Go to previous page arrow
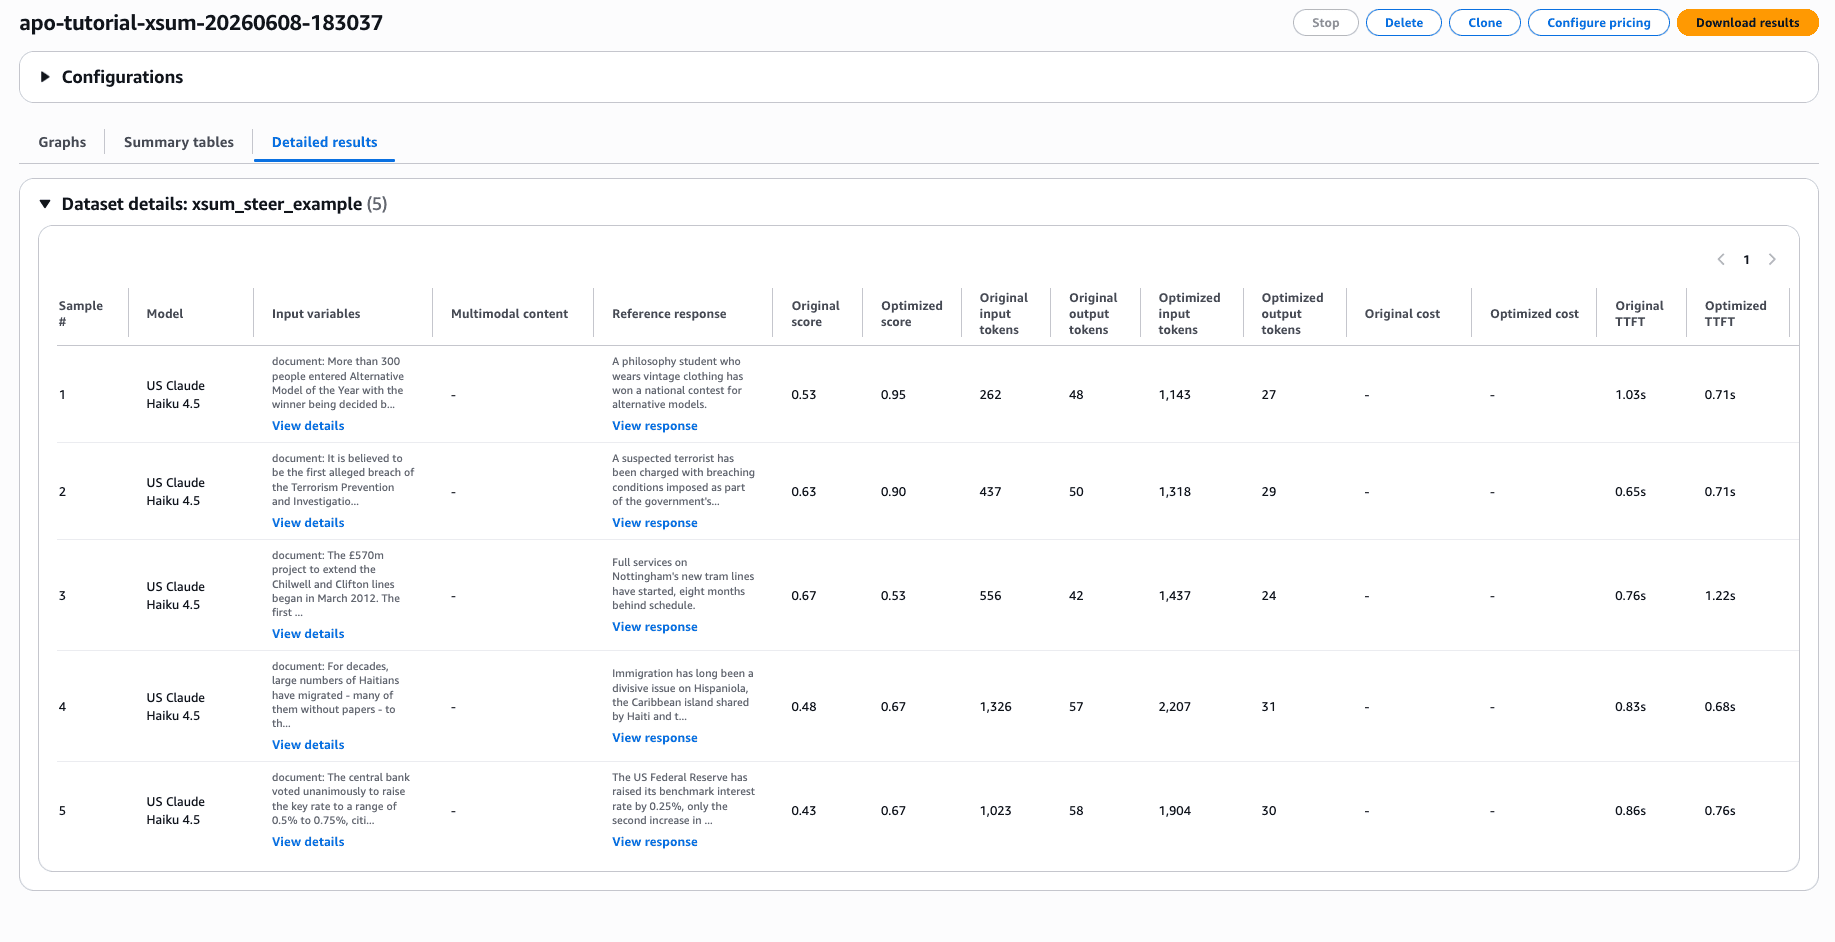Image resolution: width=1835 pixels, height=942 pixels. [1721, 259]
